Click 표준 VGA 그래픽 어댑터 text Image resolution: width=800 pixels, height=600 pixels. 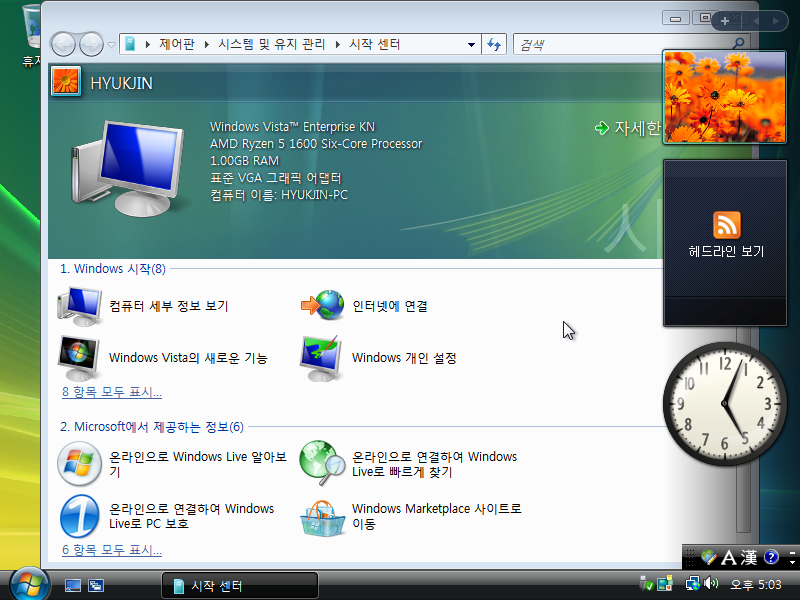click(276, 178)
